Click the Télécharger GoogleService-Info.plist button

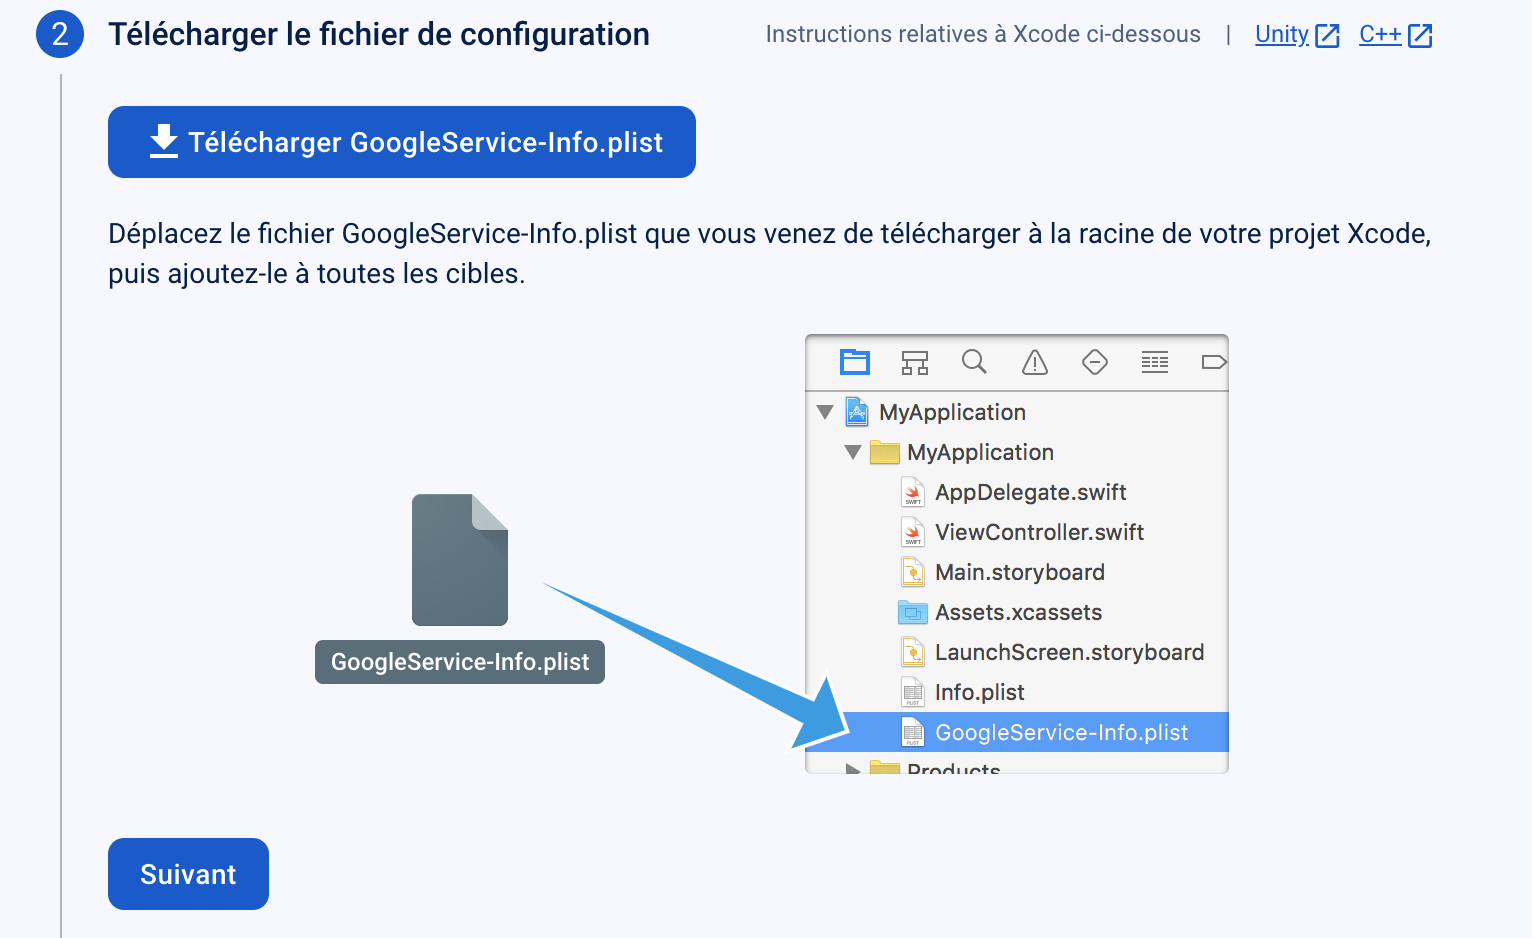pyautogui.click(x=401, y=142)
